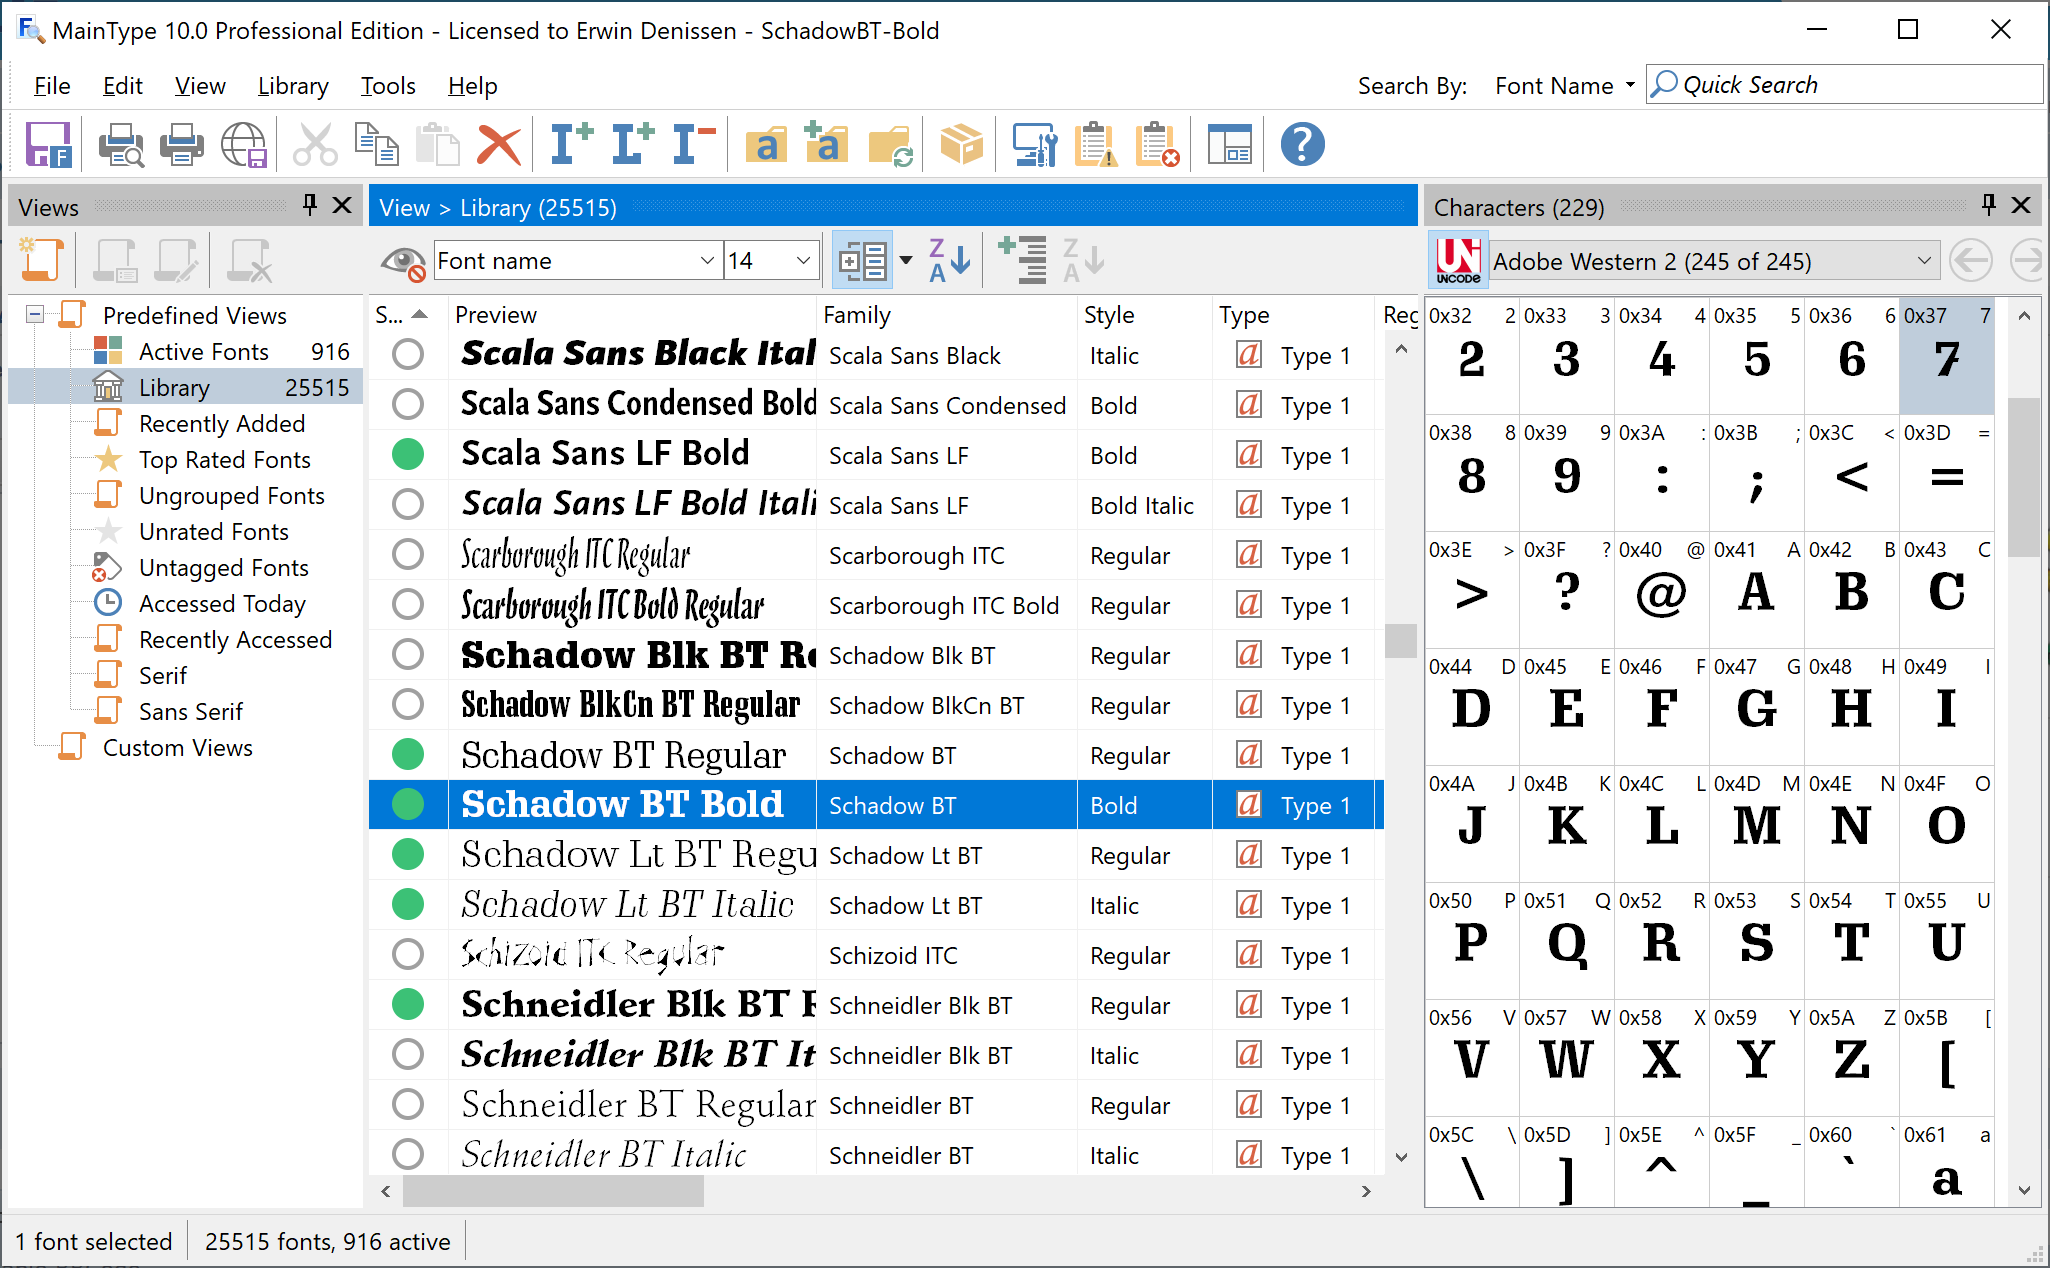Deactivate Scala Sans LF Bold green status

pos(408,454)
